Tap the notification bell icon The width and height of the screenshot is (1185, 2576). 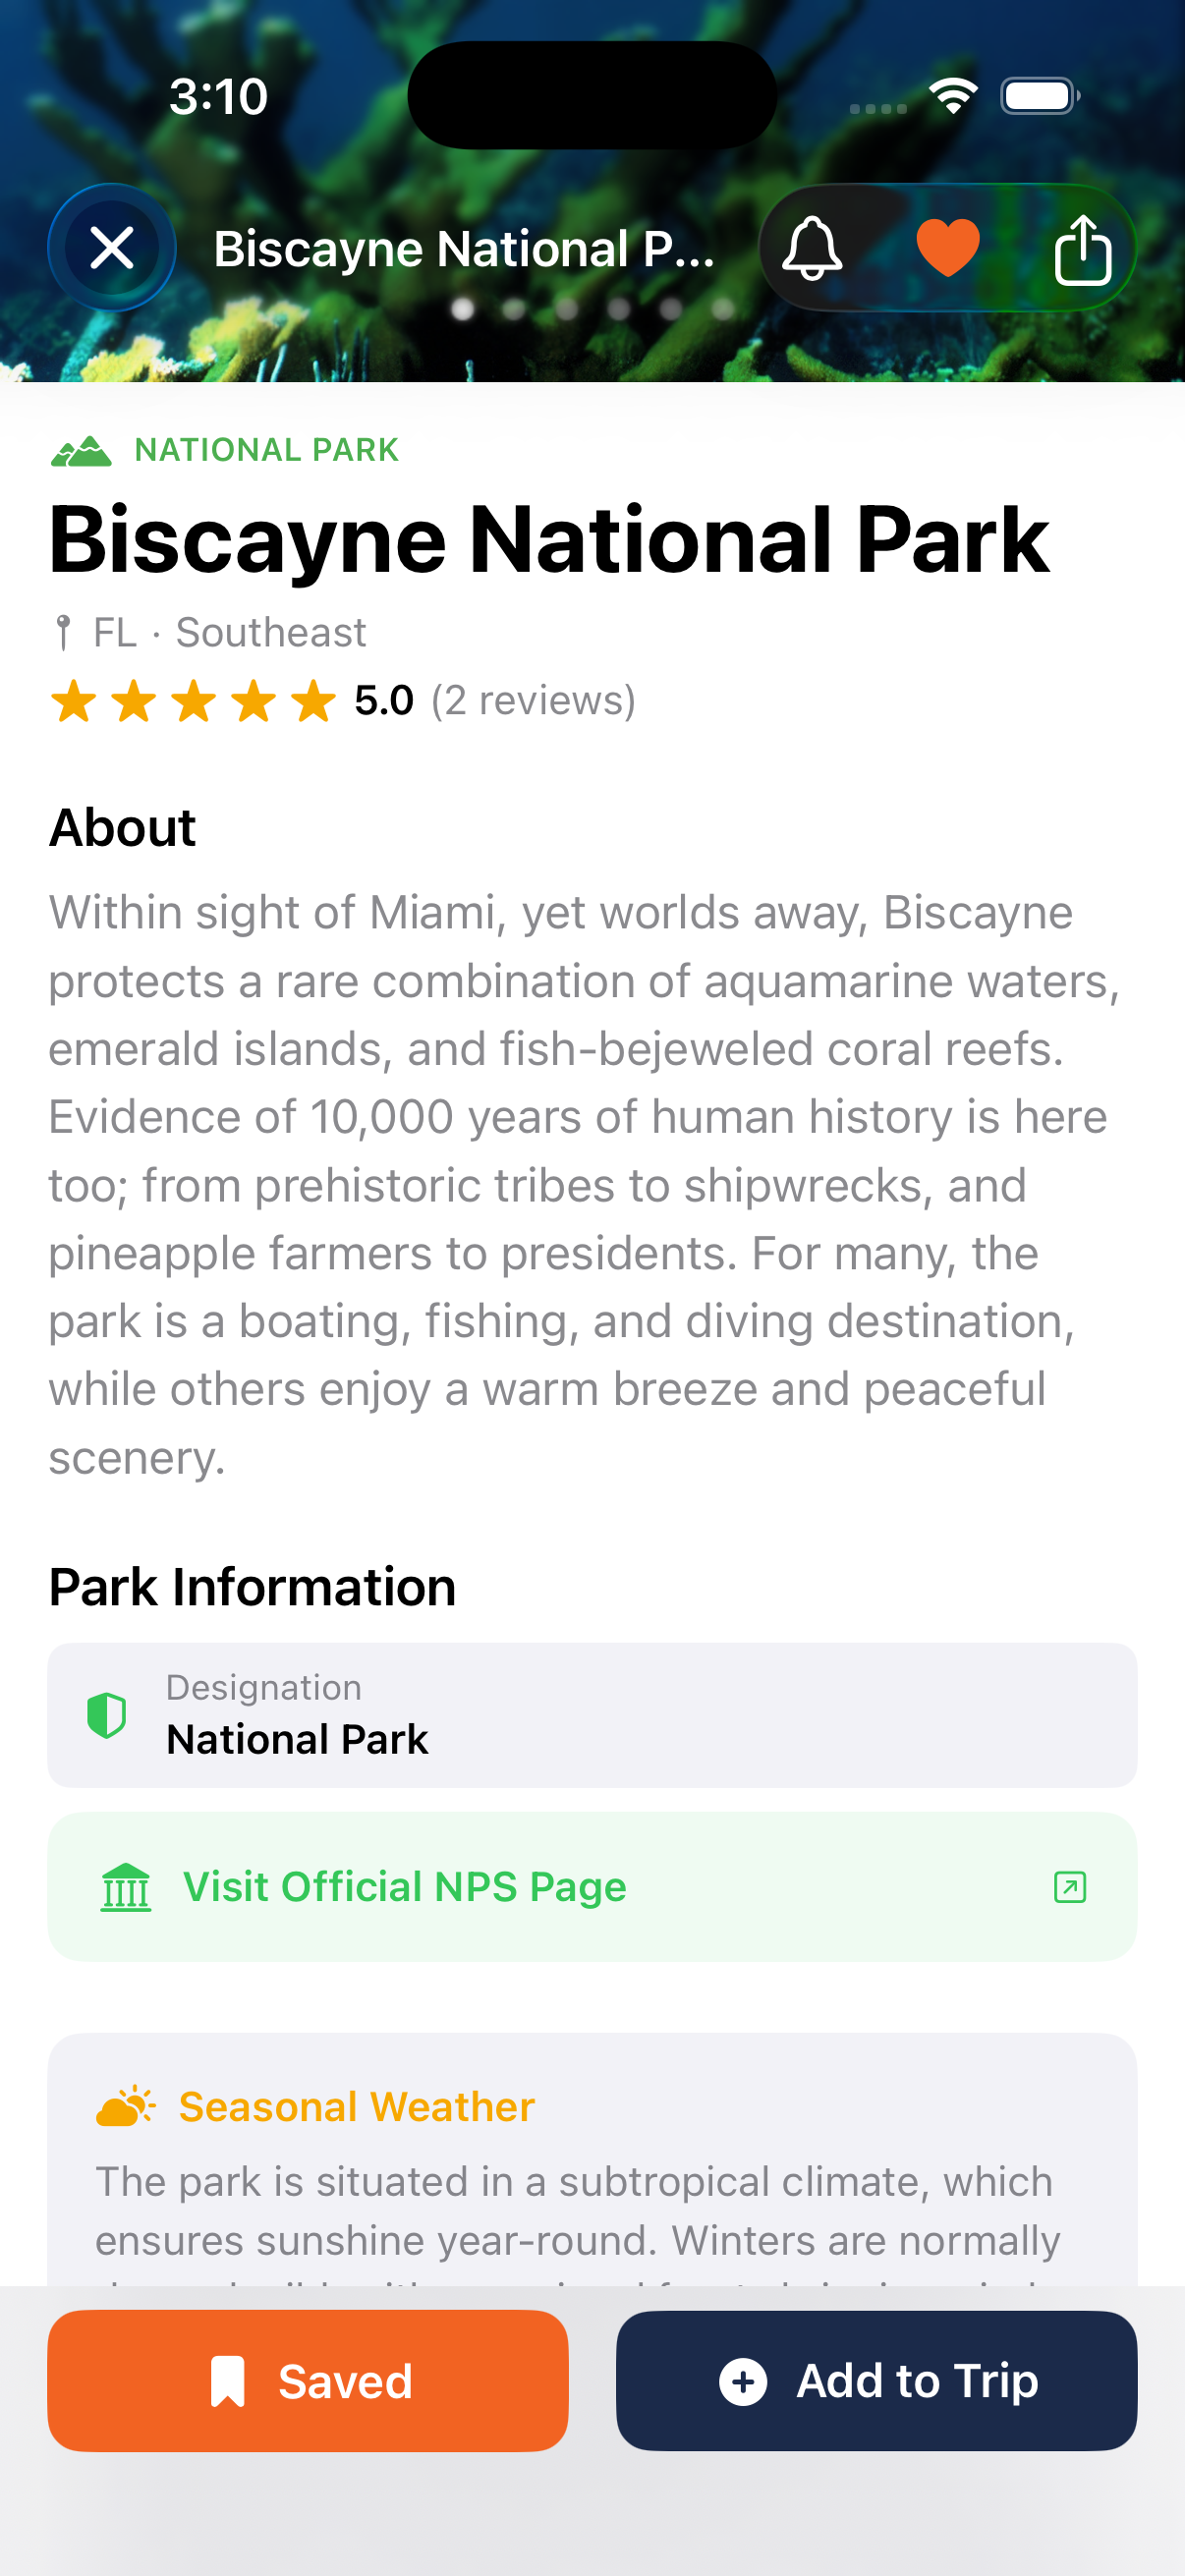(811, 248)
